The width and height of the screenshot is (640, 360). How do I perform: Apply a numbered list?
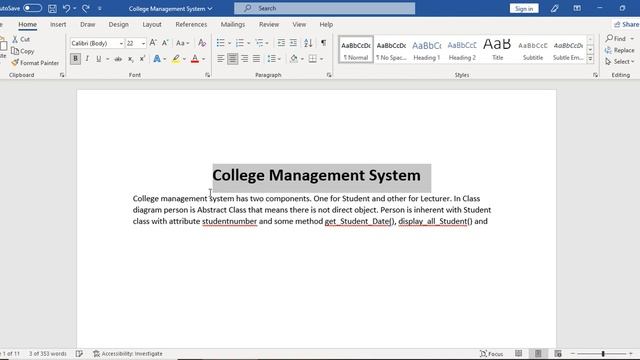click(x=240, y=43)
